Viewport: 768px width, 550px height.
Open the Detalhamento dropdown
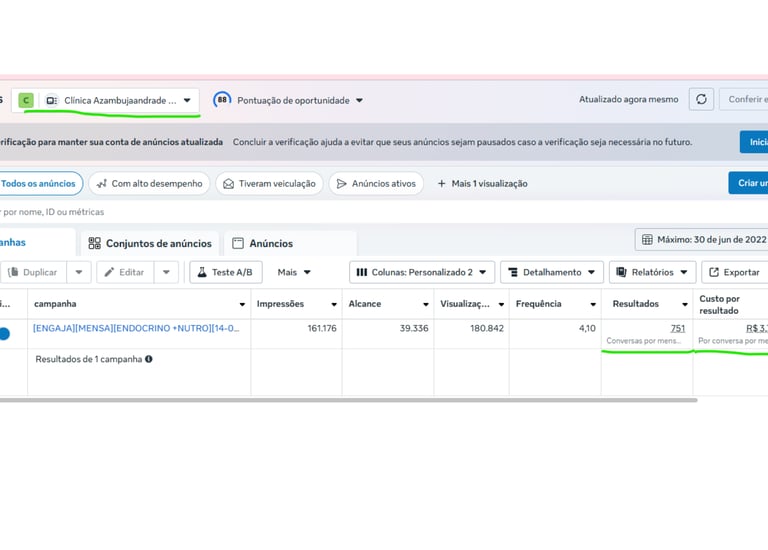tap(552, 272)
